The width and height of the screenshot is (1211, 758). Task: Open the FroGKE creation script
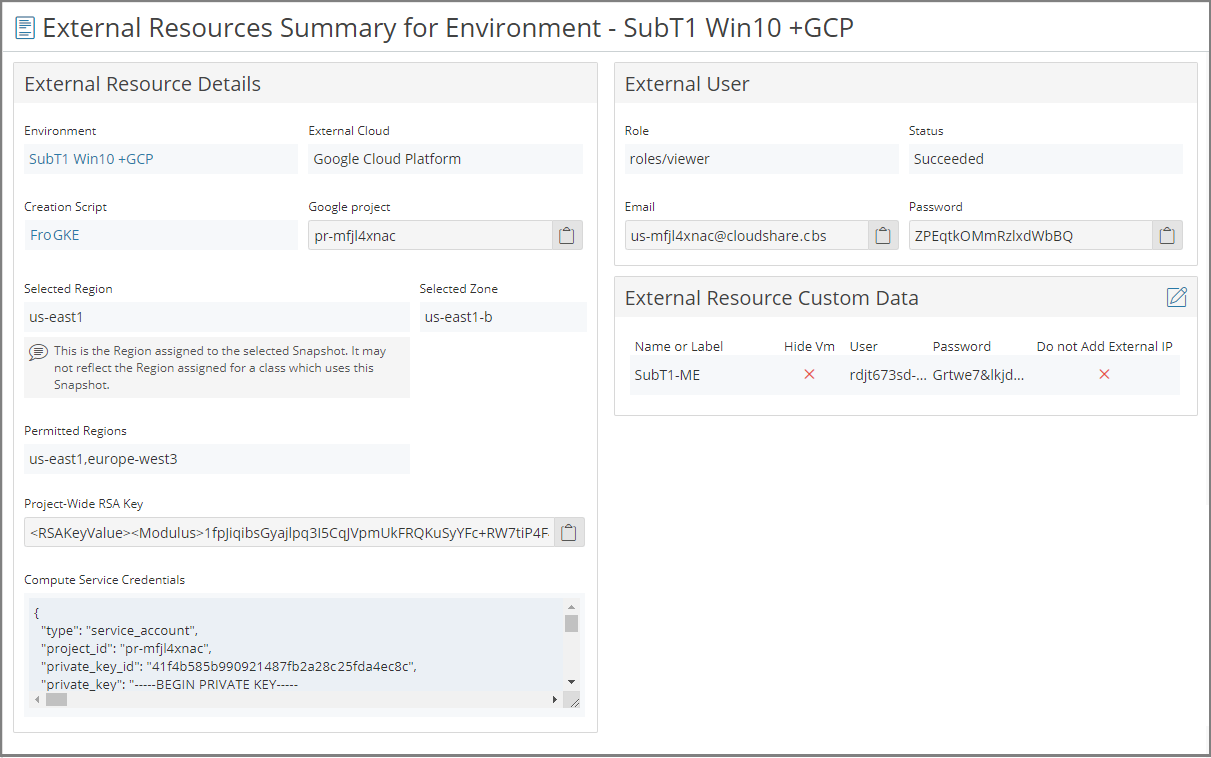(x=54, y=235)
